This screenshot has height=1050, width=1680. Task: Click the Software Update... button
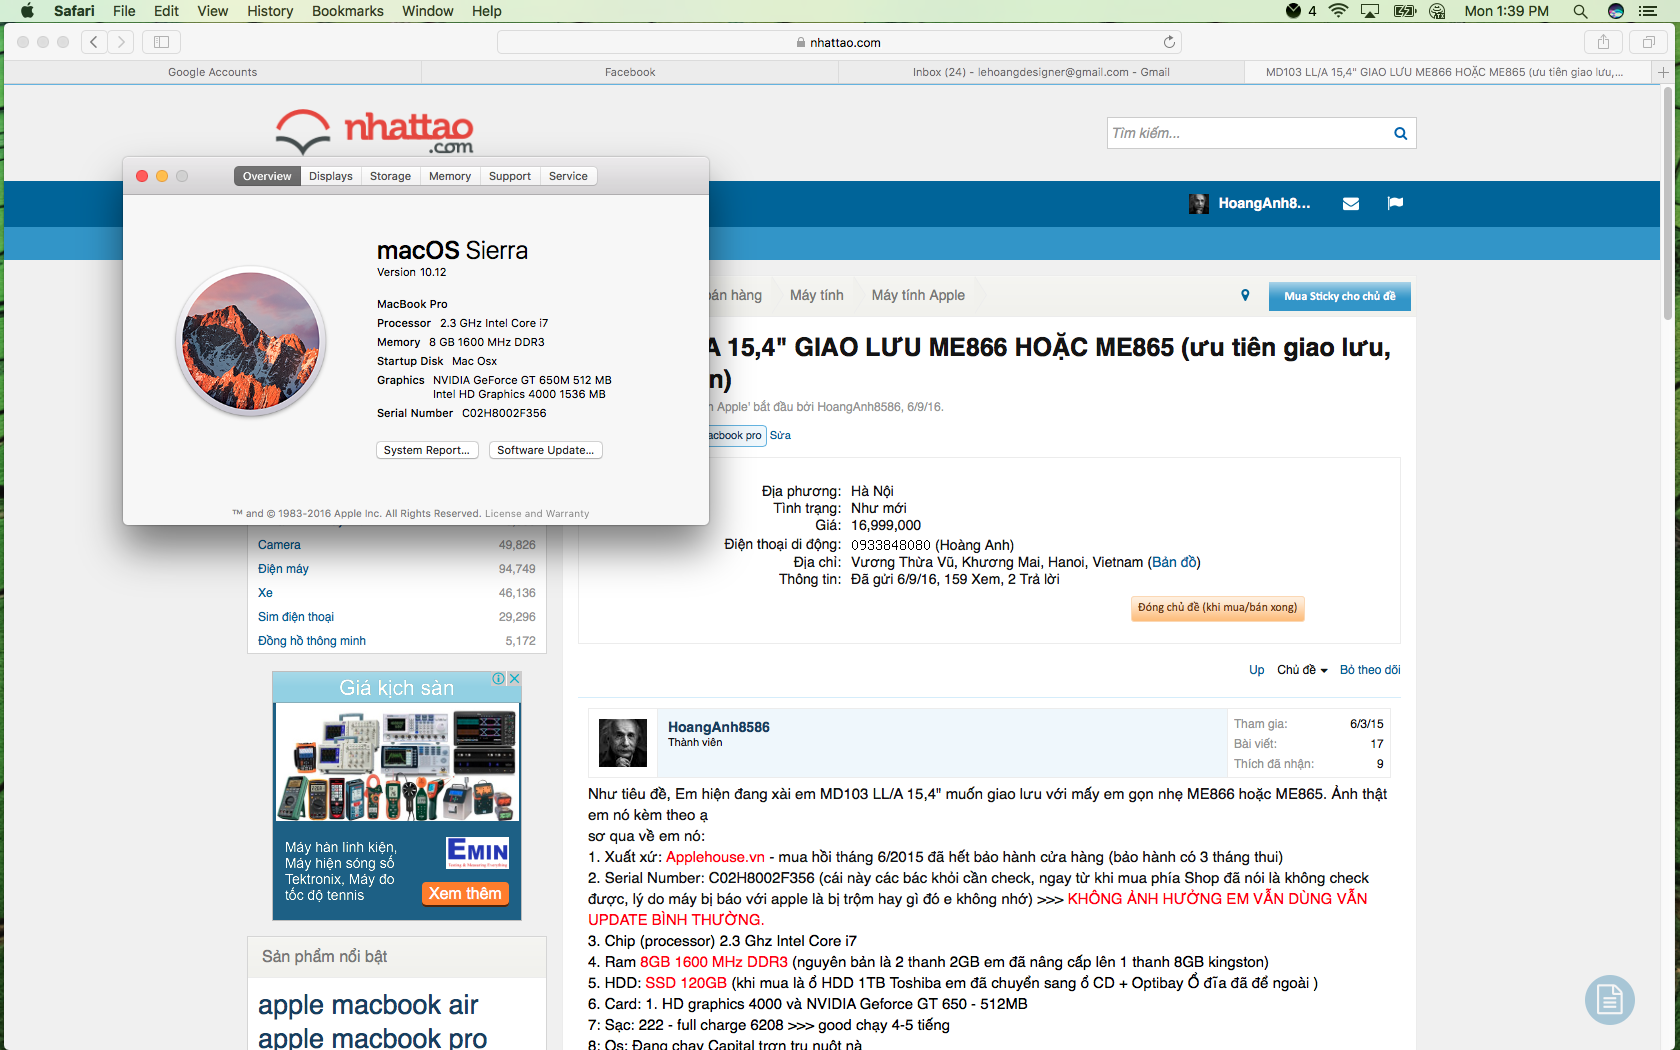click(x=545, y=450)
